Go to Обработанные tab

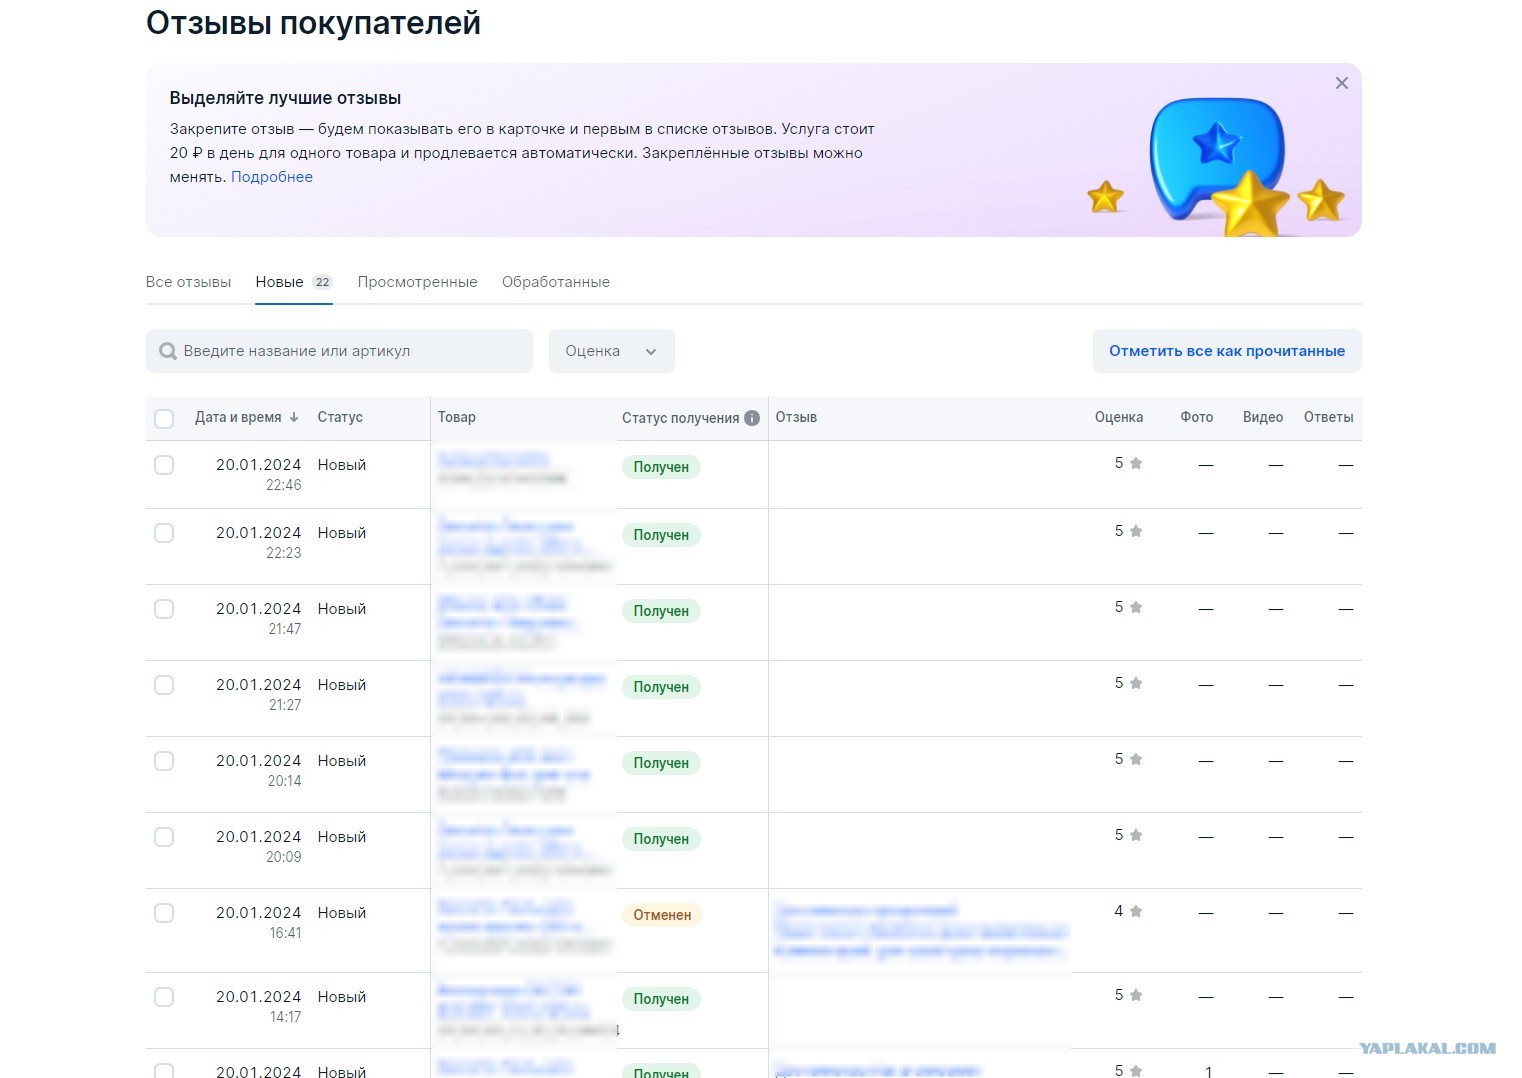click(x=556, y=282)
